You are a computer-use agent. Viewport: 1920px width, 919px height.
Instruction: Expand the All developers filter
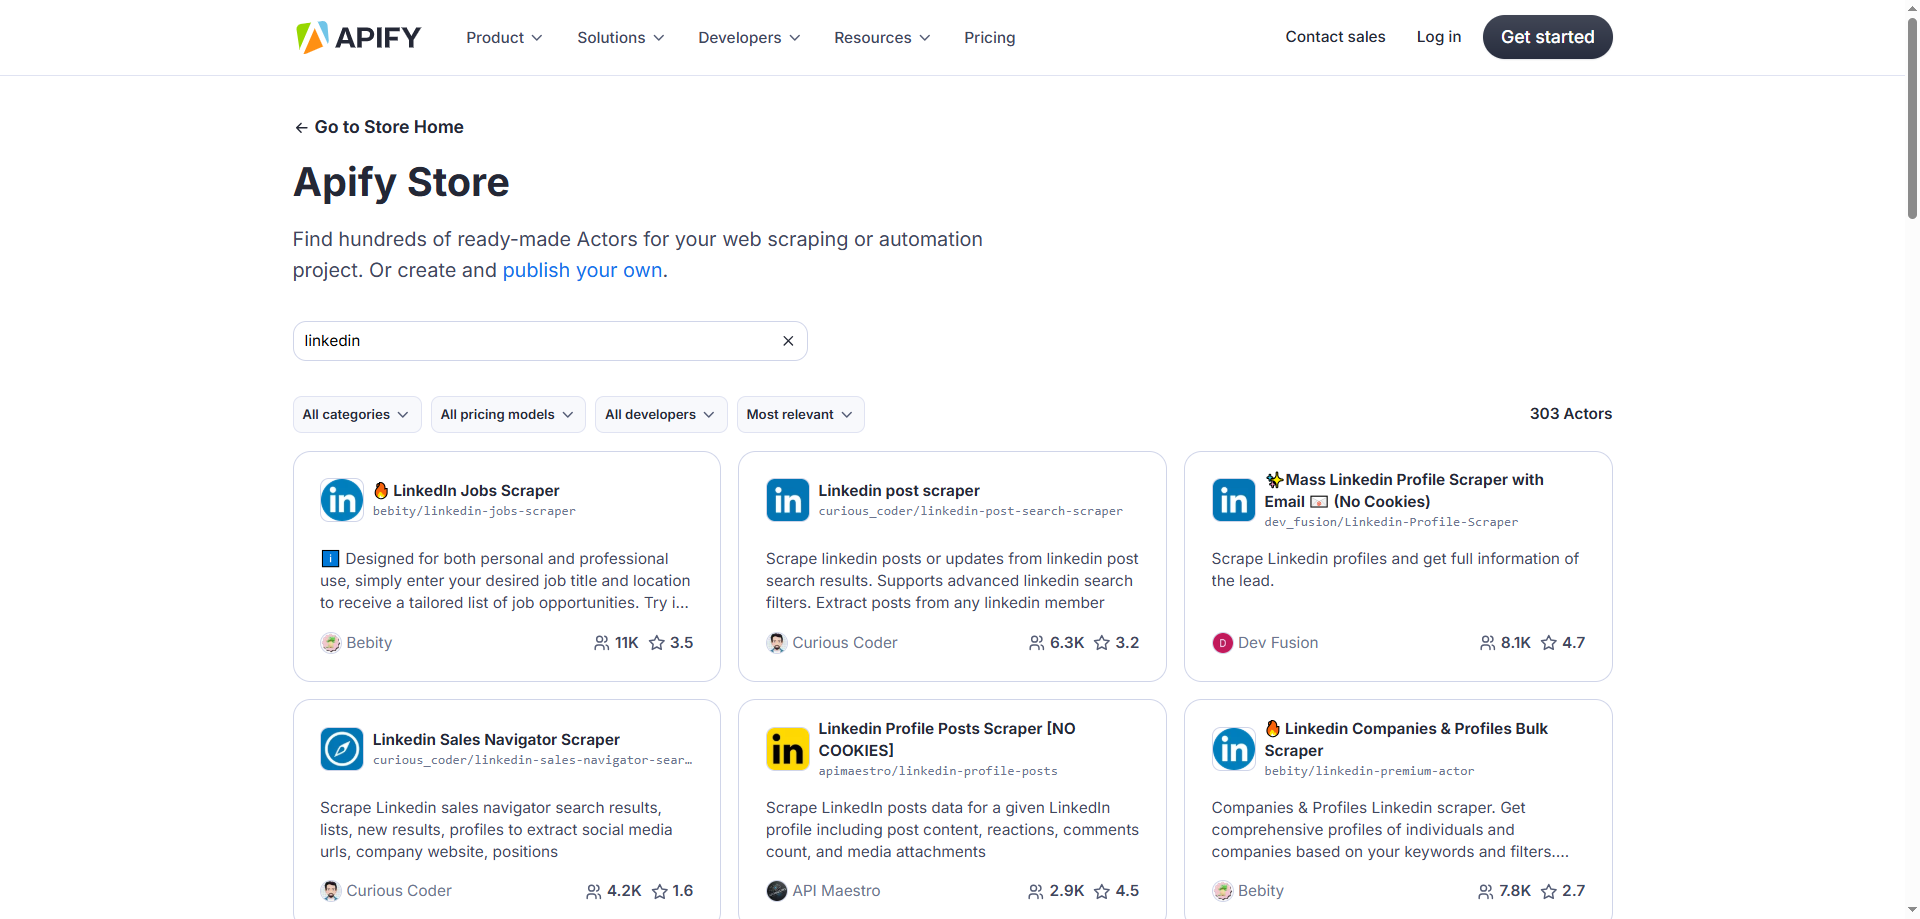coord(660,414)
